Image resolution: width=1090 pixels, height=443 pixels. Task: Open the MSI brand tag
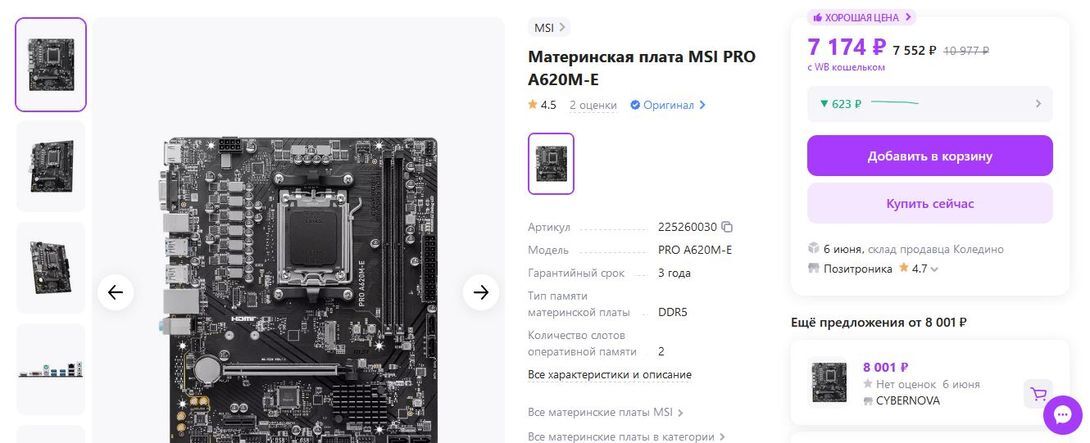pyautogui.click(x=548, y=28)
